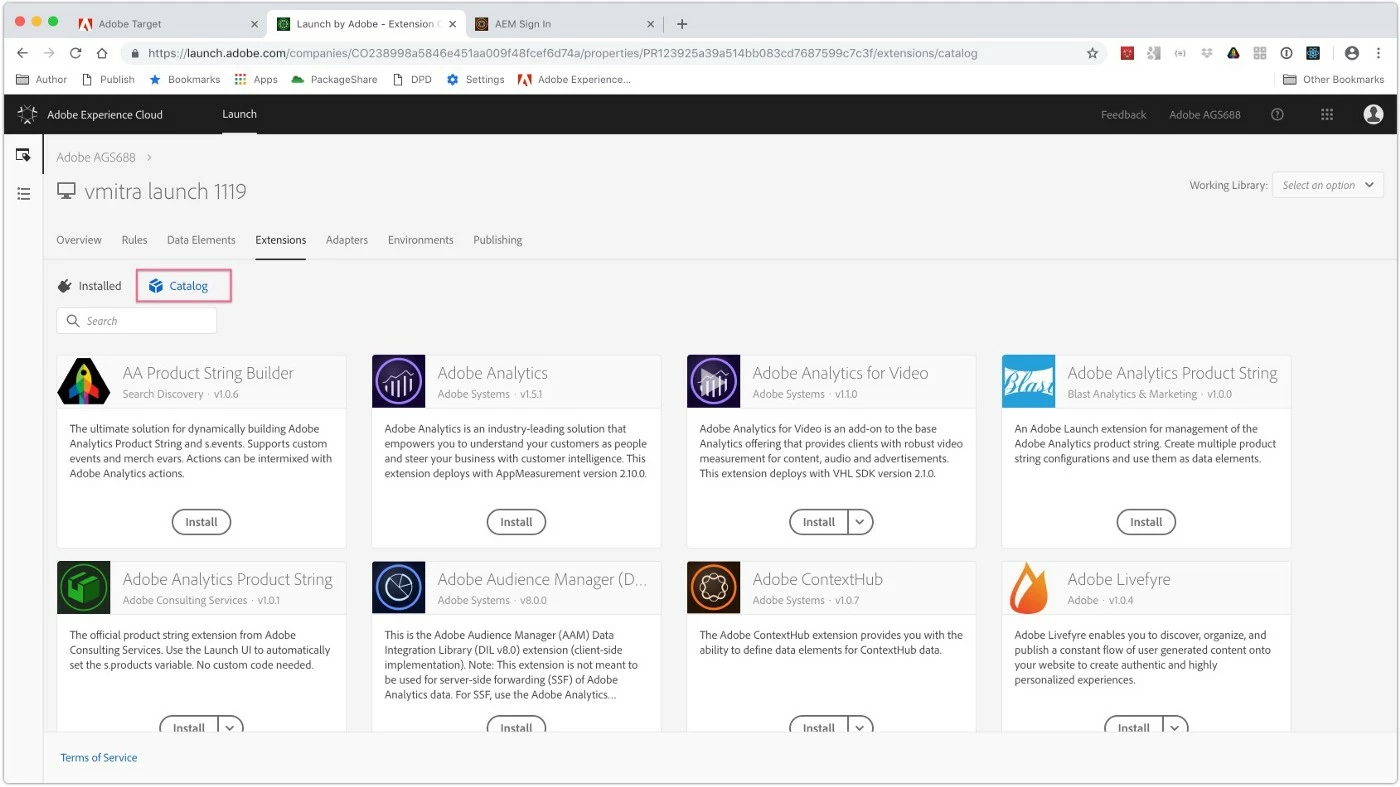Bookmark this page with the star icon
Screen dimensions: 1400x787
[1092, 53]
